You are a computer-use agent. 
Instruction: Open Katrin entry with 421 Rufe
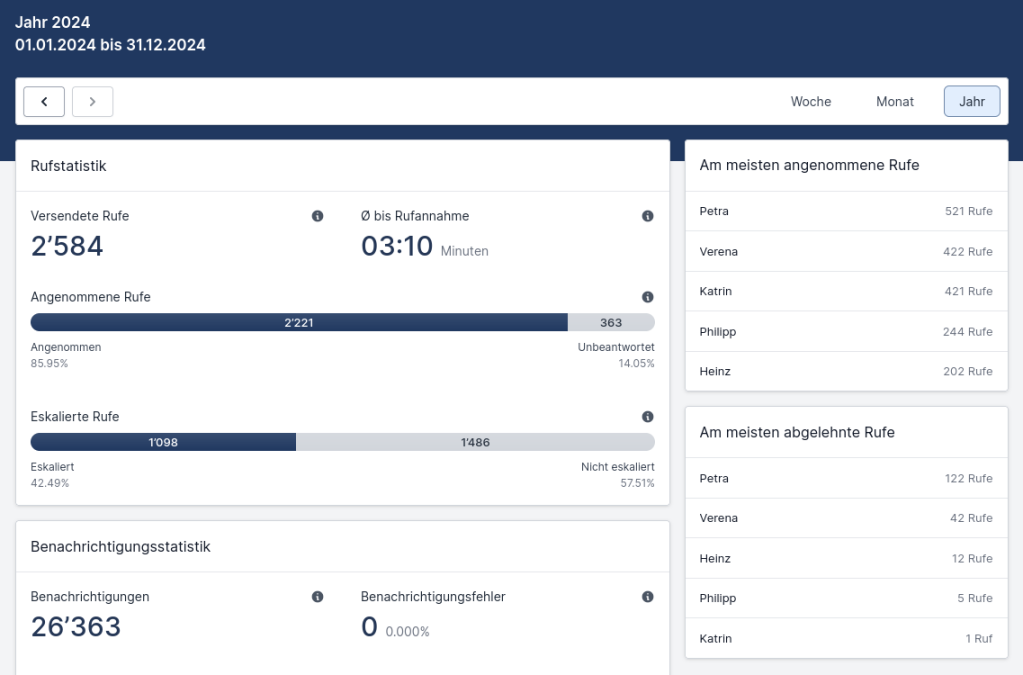click(846, 291)
